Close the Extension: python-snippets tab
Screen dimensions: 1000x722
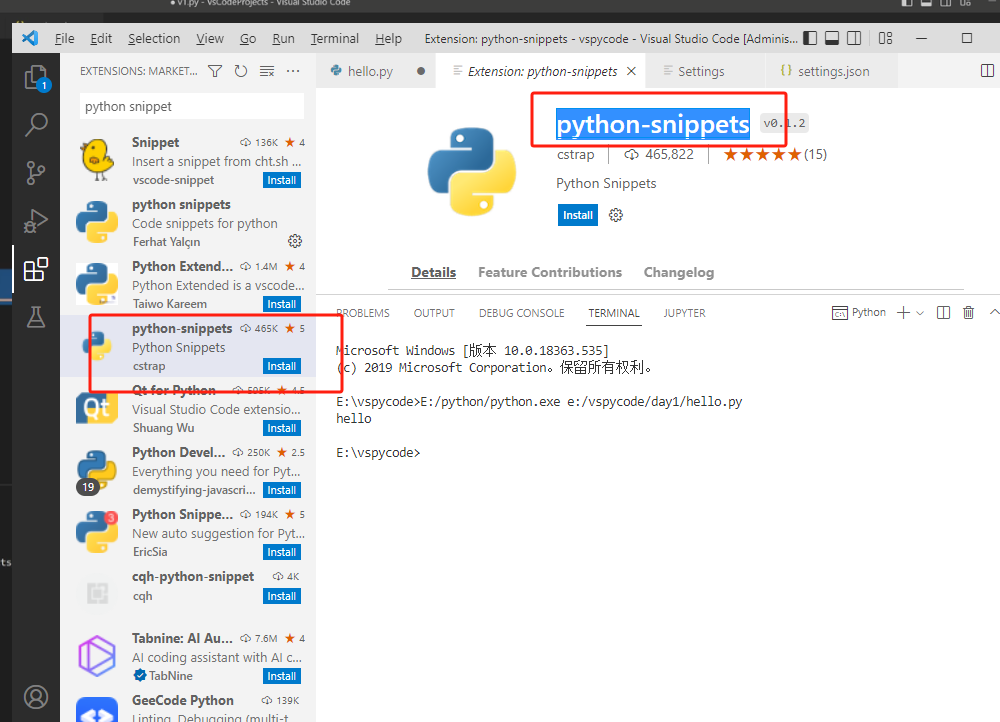631,71
